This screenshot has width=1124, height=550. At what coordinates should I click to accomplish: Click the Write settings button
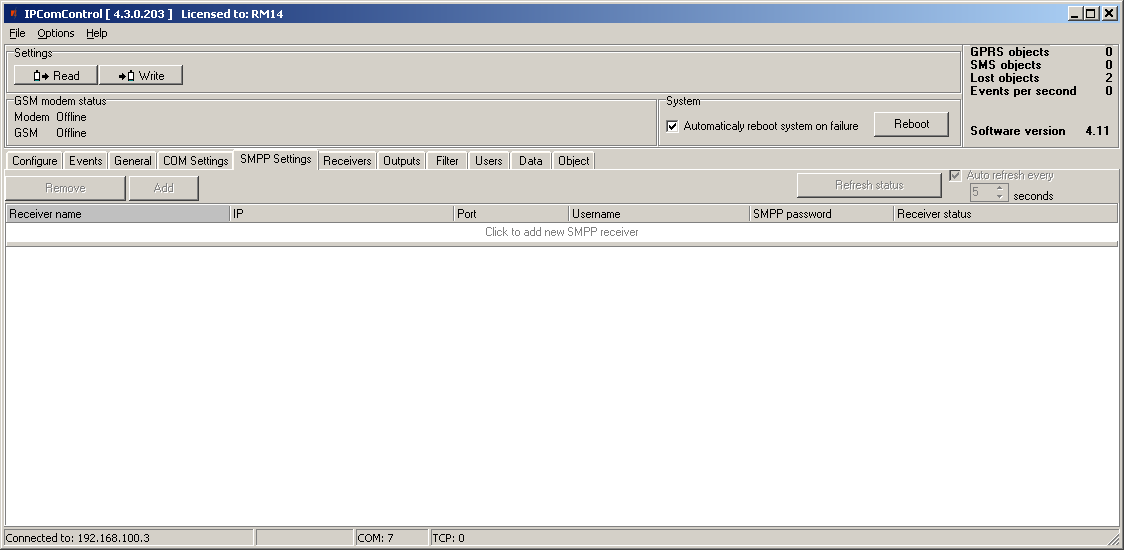coord(141,75)
